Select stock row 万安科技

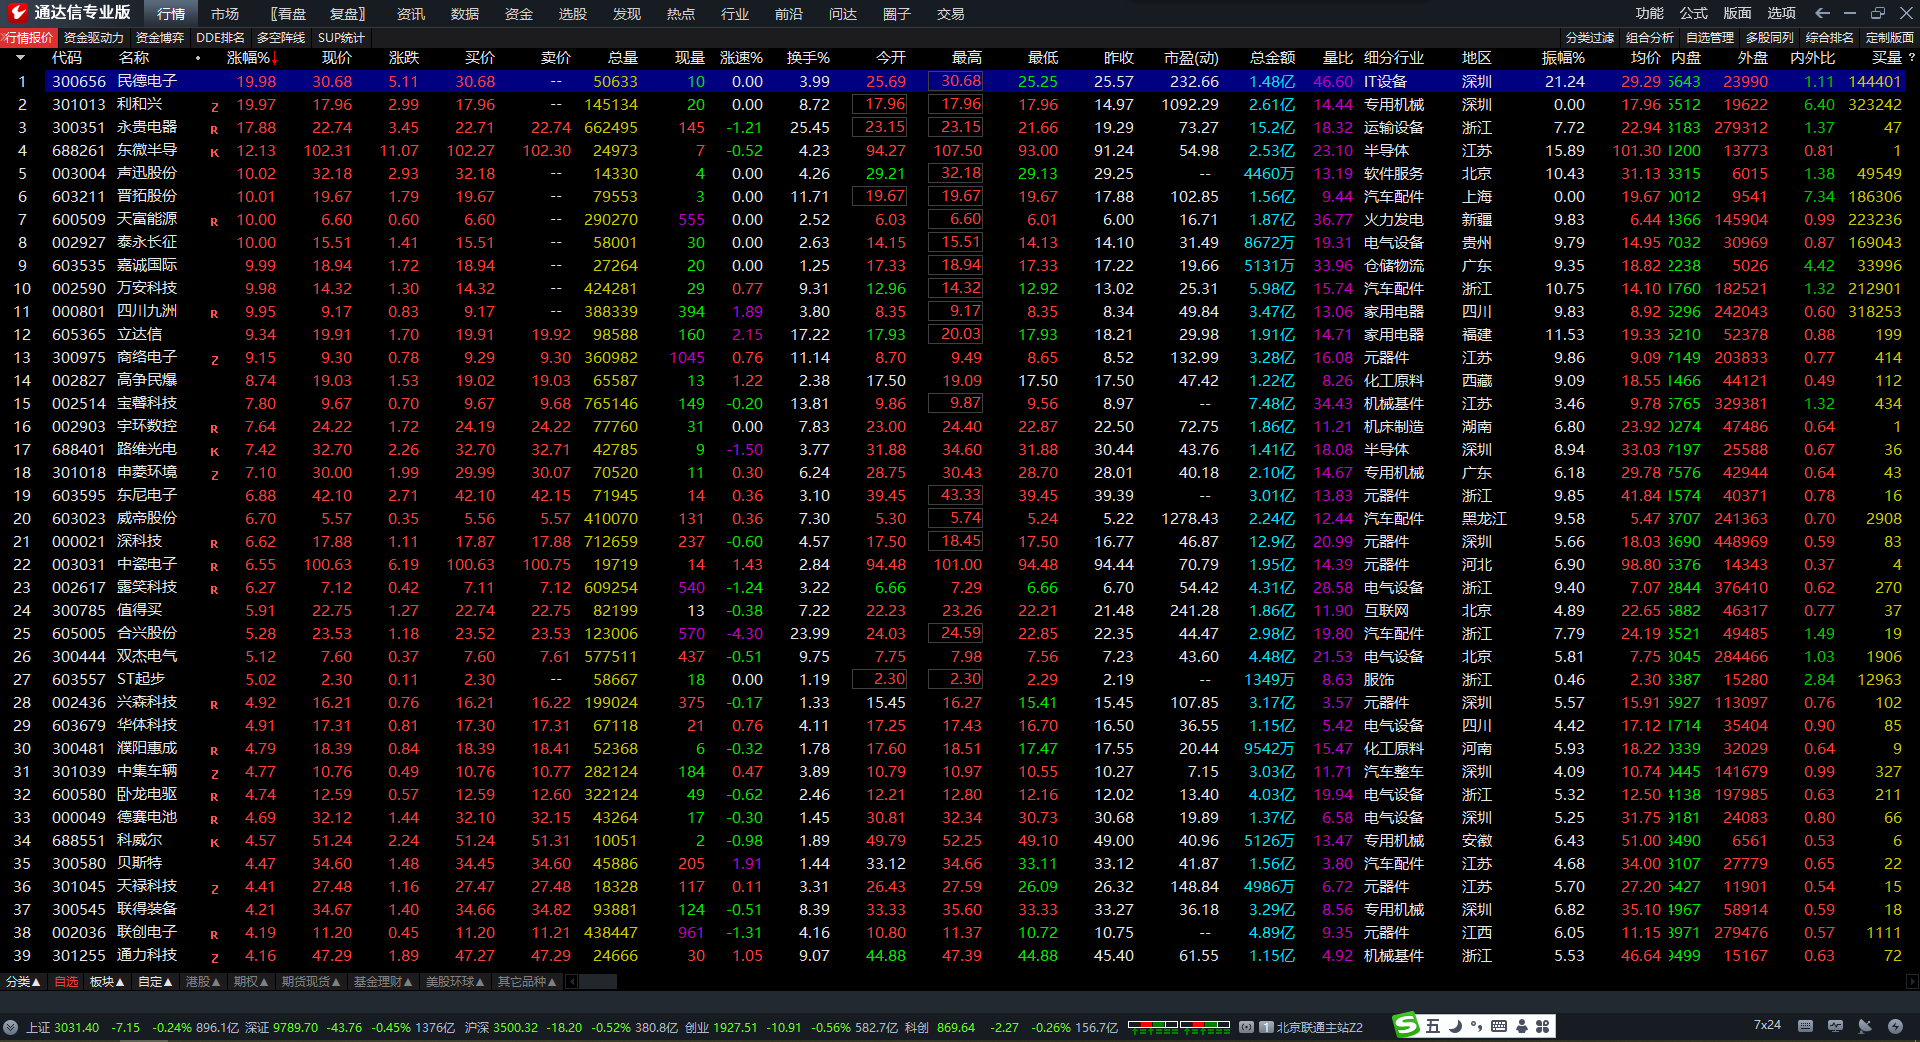tap(955, 289)
